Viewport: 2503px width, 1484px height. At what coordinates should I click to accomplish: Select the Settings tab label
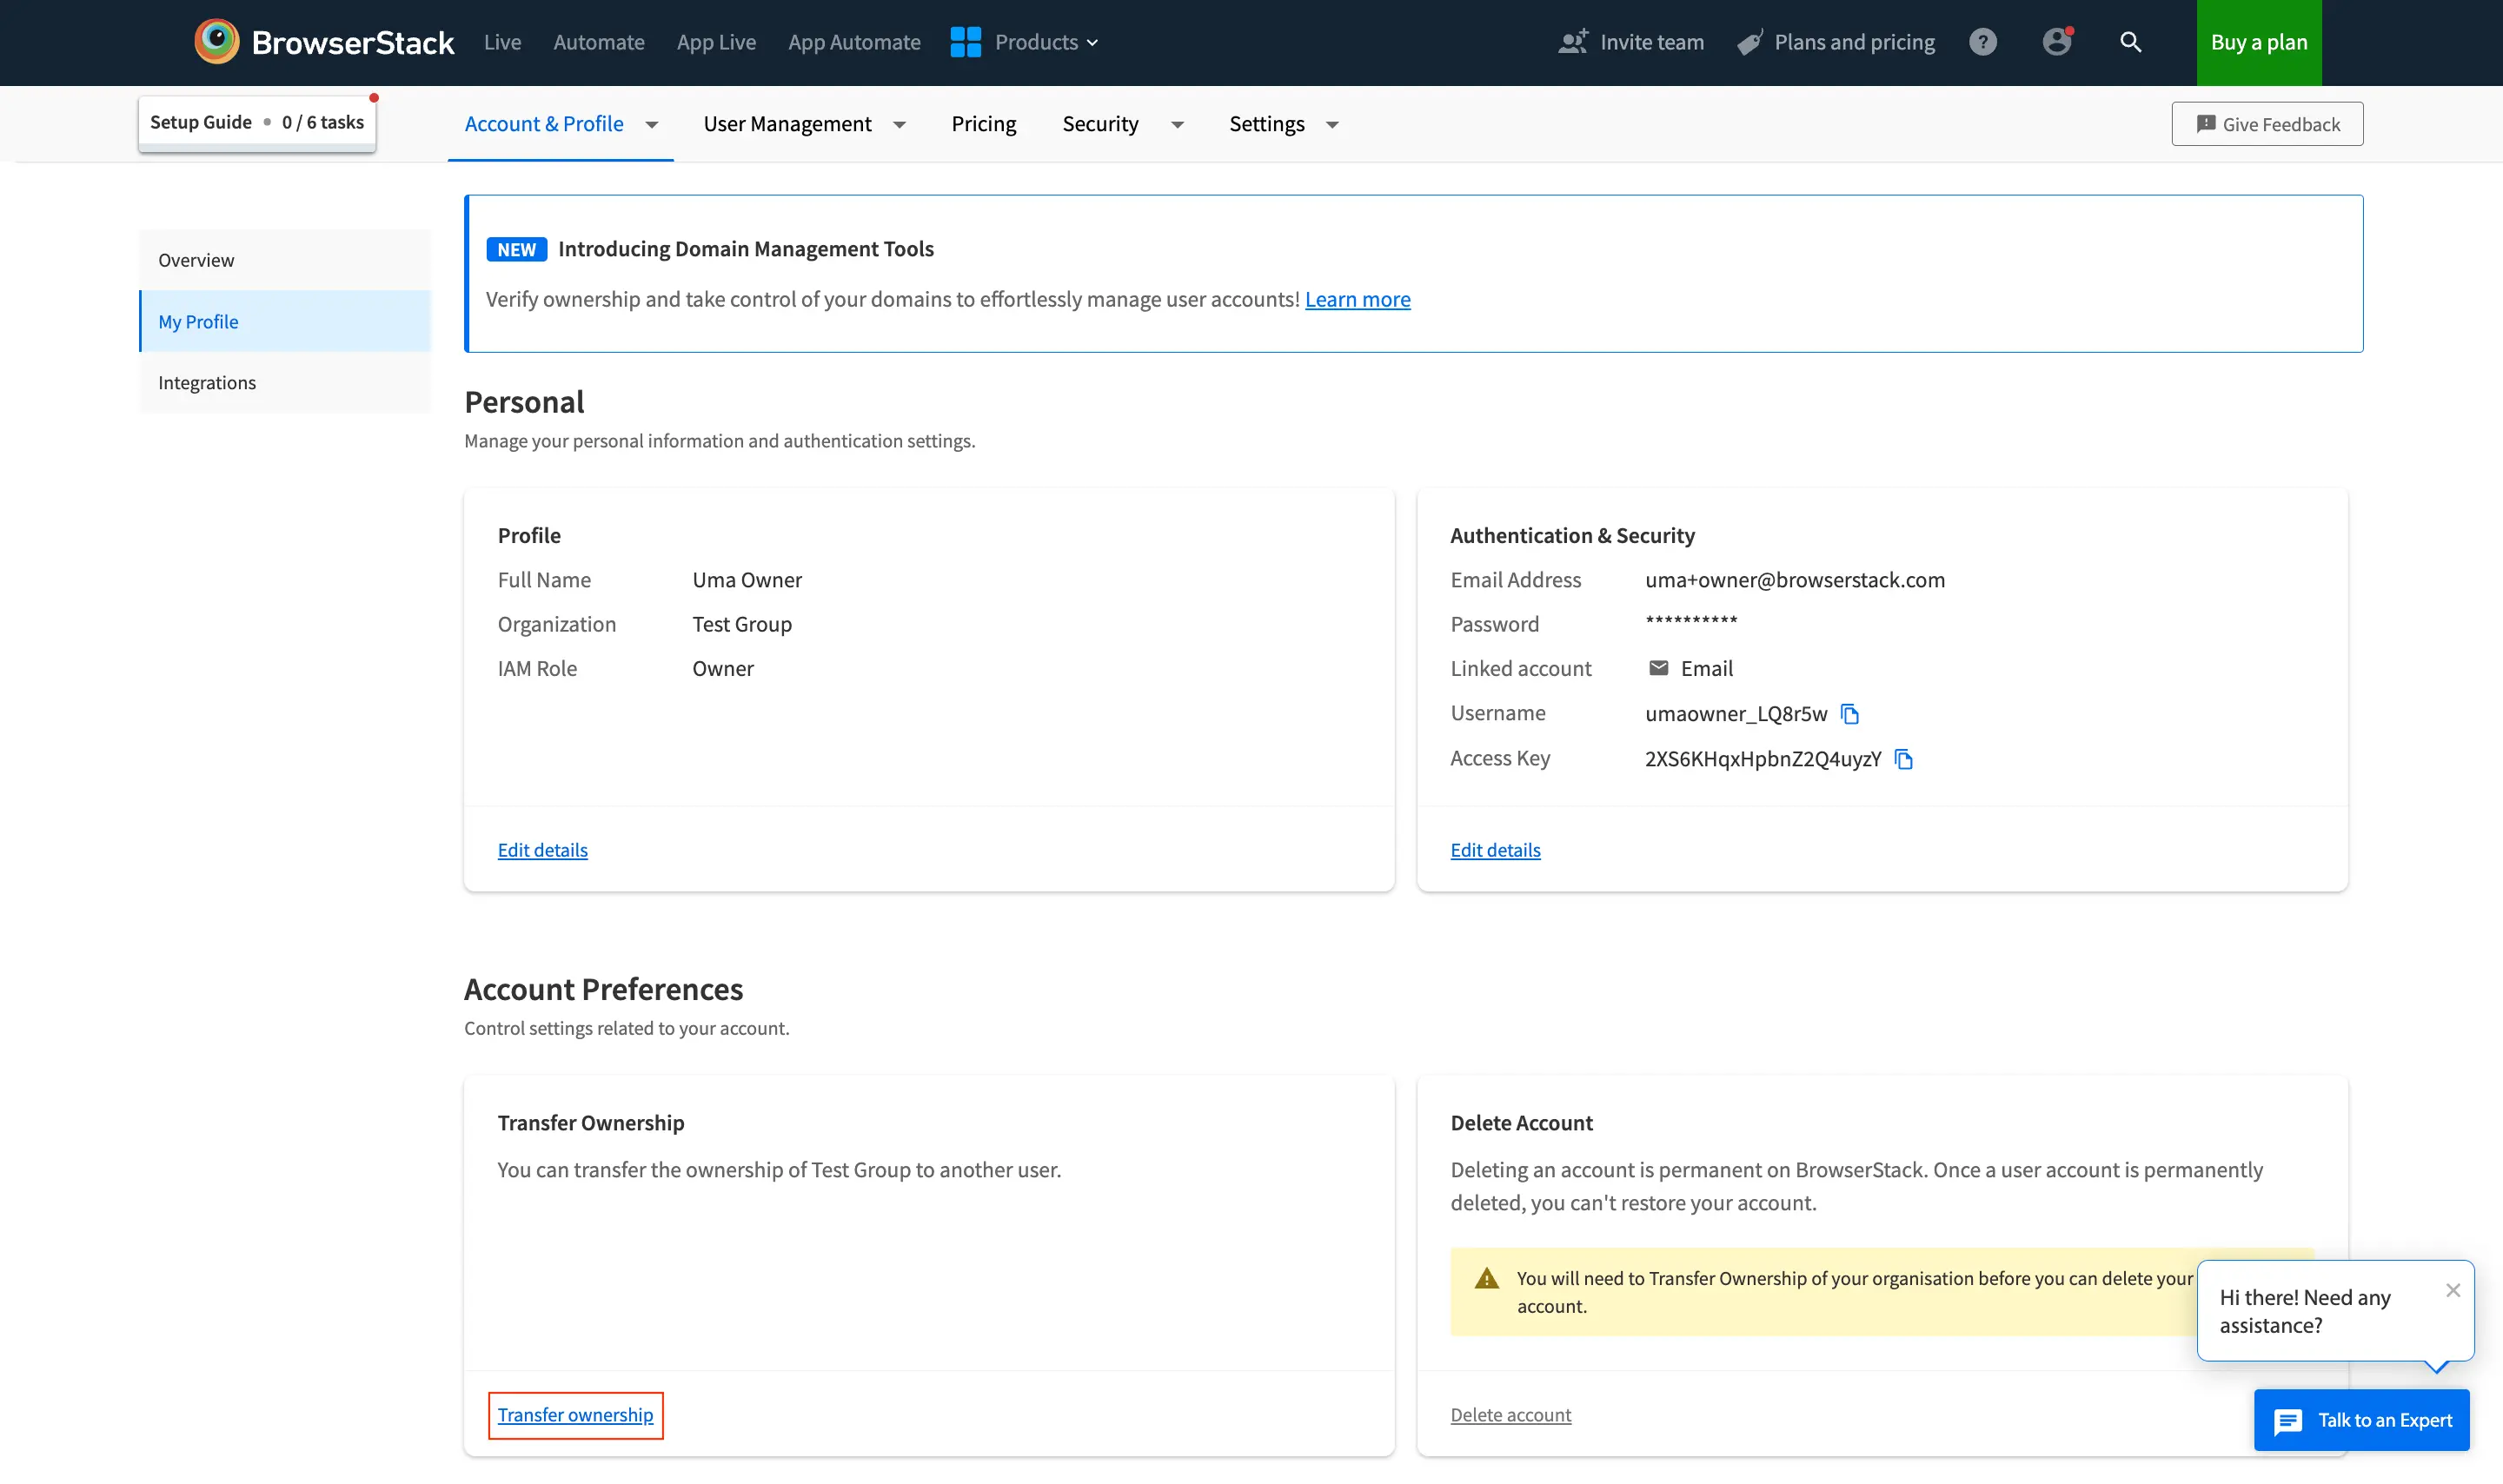[1267, 124]
